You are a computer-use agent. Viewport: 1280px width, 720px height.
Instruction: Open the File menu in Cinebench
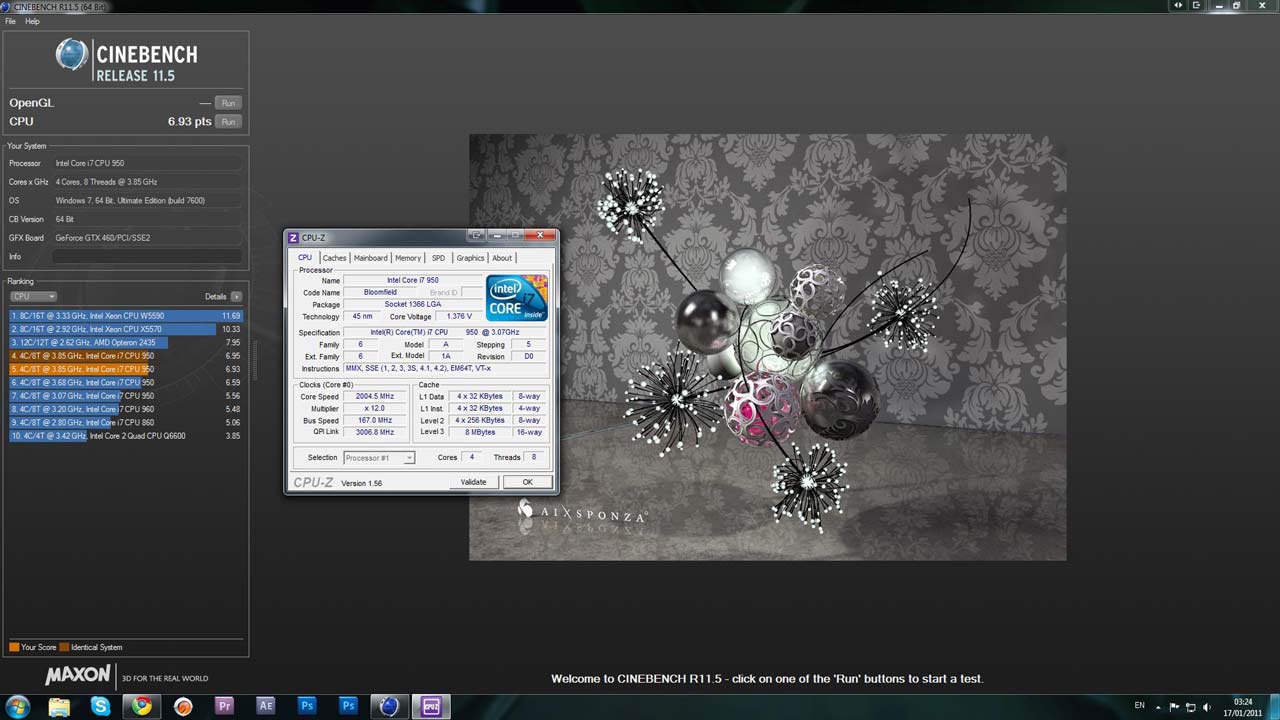click(11, 21)
